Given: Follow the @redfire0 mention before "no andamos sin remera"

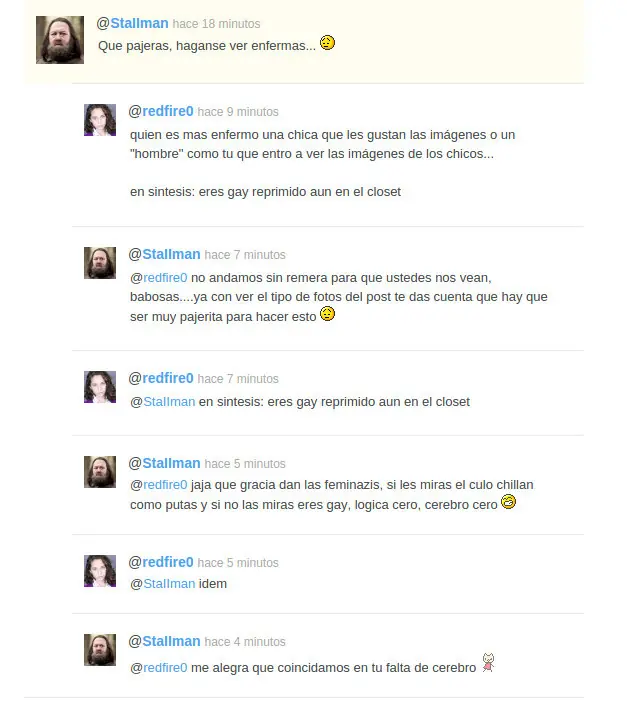Looking at the screenshot, I should pyautogui.click(x=159, y=278).
